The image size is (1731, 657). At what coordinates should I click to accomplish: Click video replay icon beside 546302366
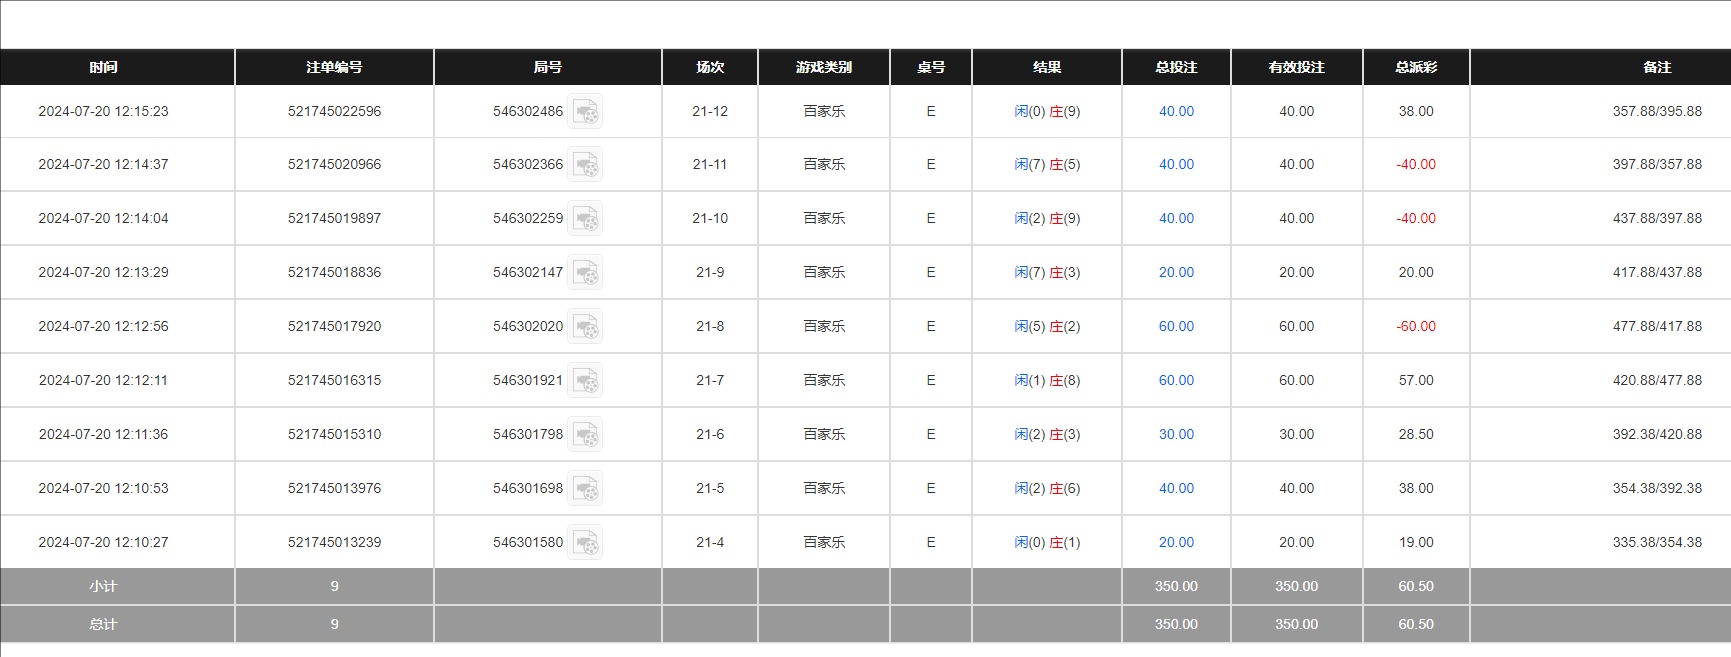tap(586, 165)
